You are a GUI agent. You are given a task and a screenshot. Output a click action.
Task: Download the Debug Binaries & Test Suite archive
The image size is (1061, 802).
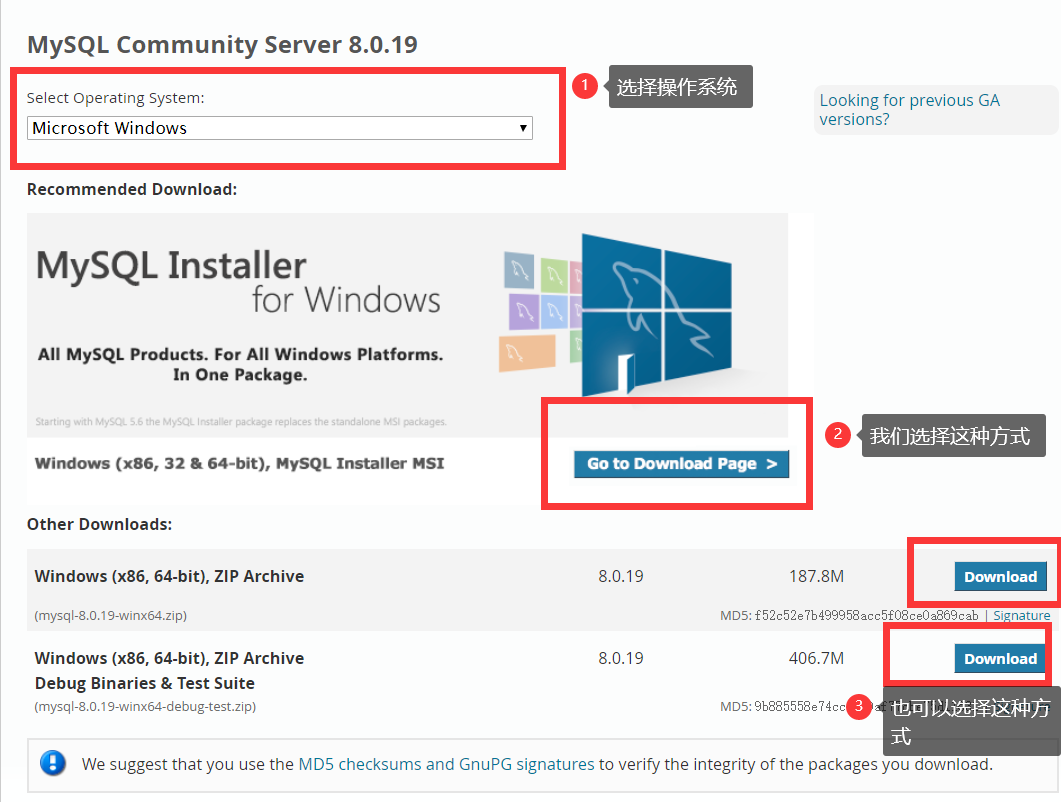[x=1000, y=659]
